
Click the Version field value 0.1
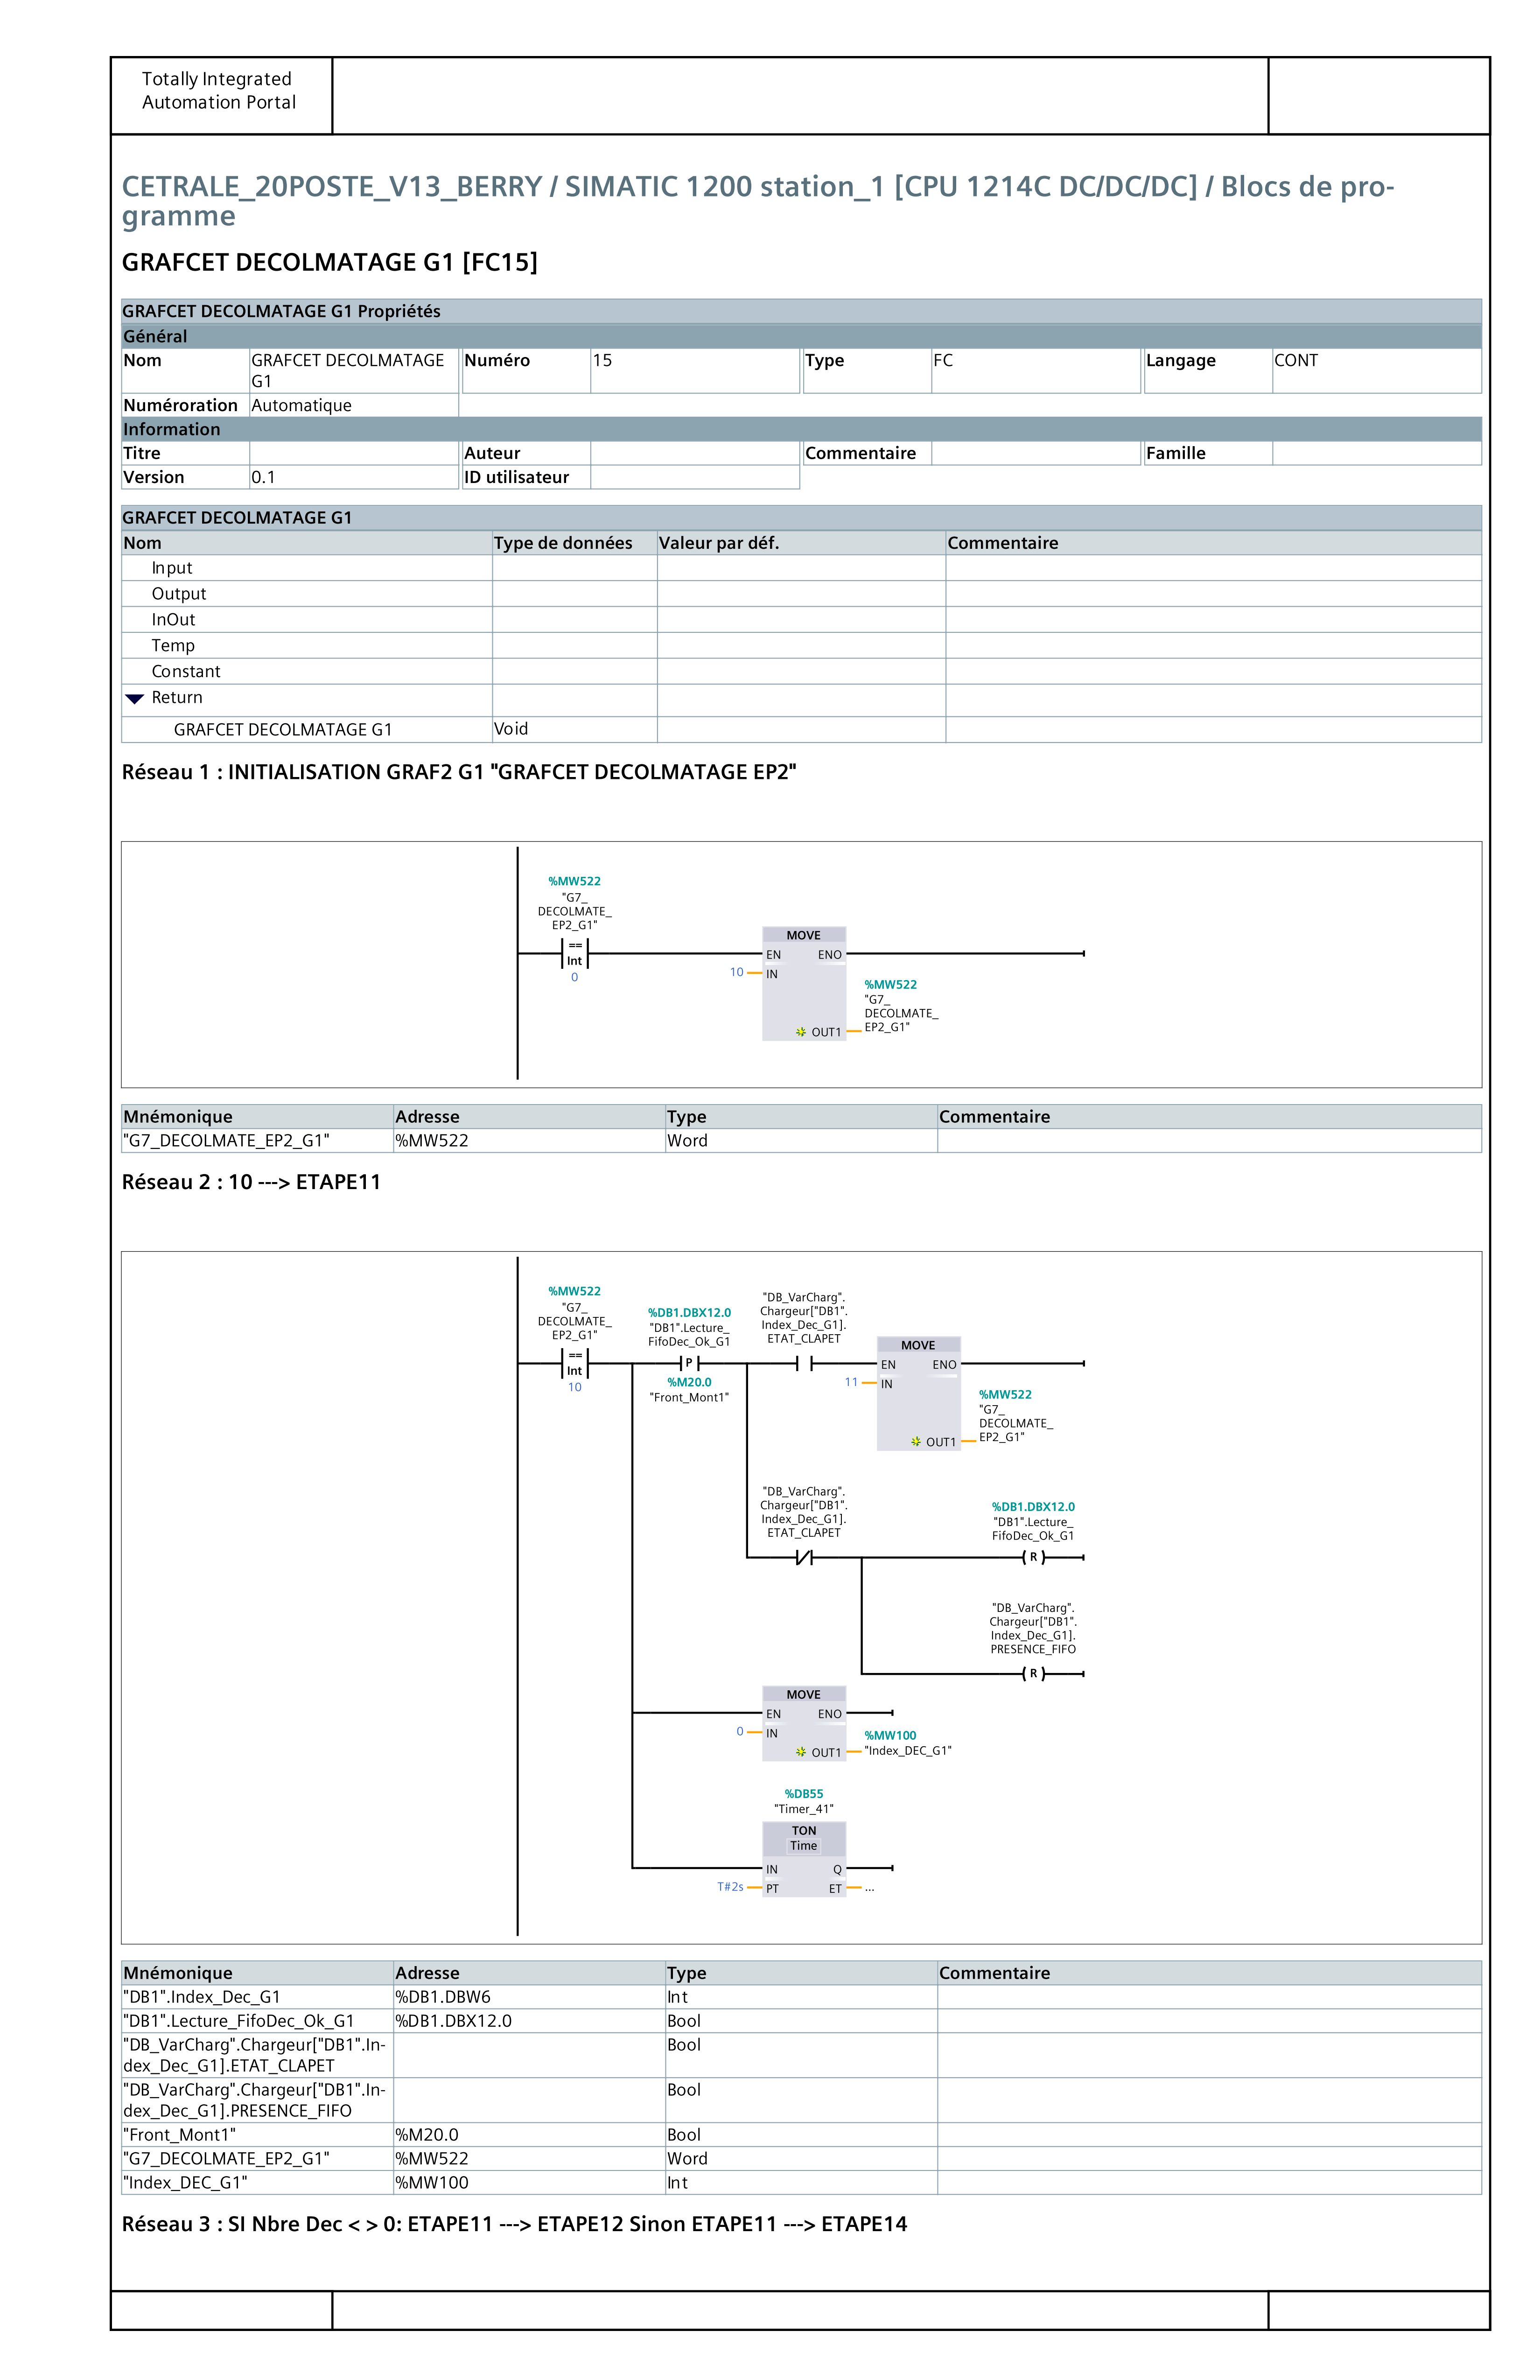click(x=263, y=478)
